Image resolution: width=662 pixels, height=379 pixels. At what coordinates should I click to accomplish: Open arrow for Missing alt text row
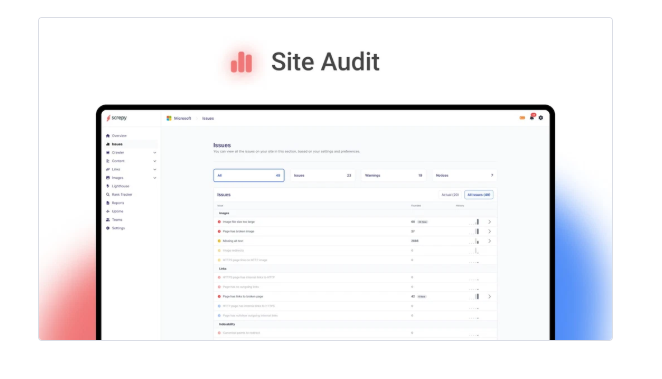[490, 241]
